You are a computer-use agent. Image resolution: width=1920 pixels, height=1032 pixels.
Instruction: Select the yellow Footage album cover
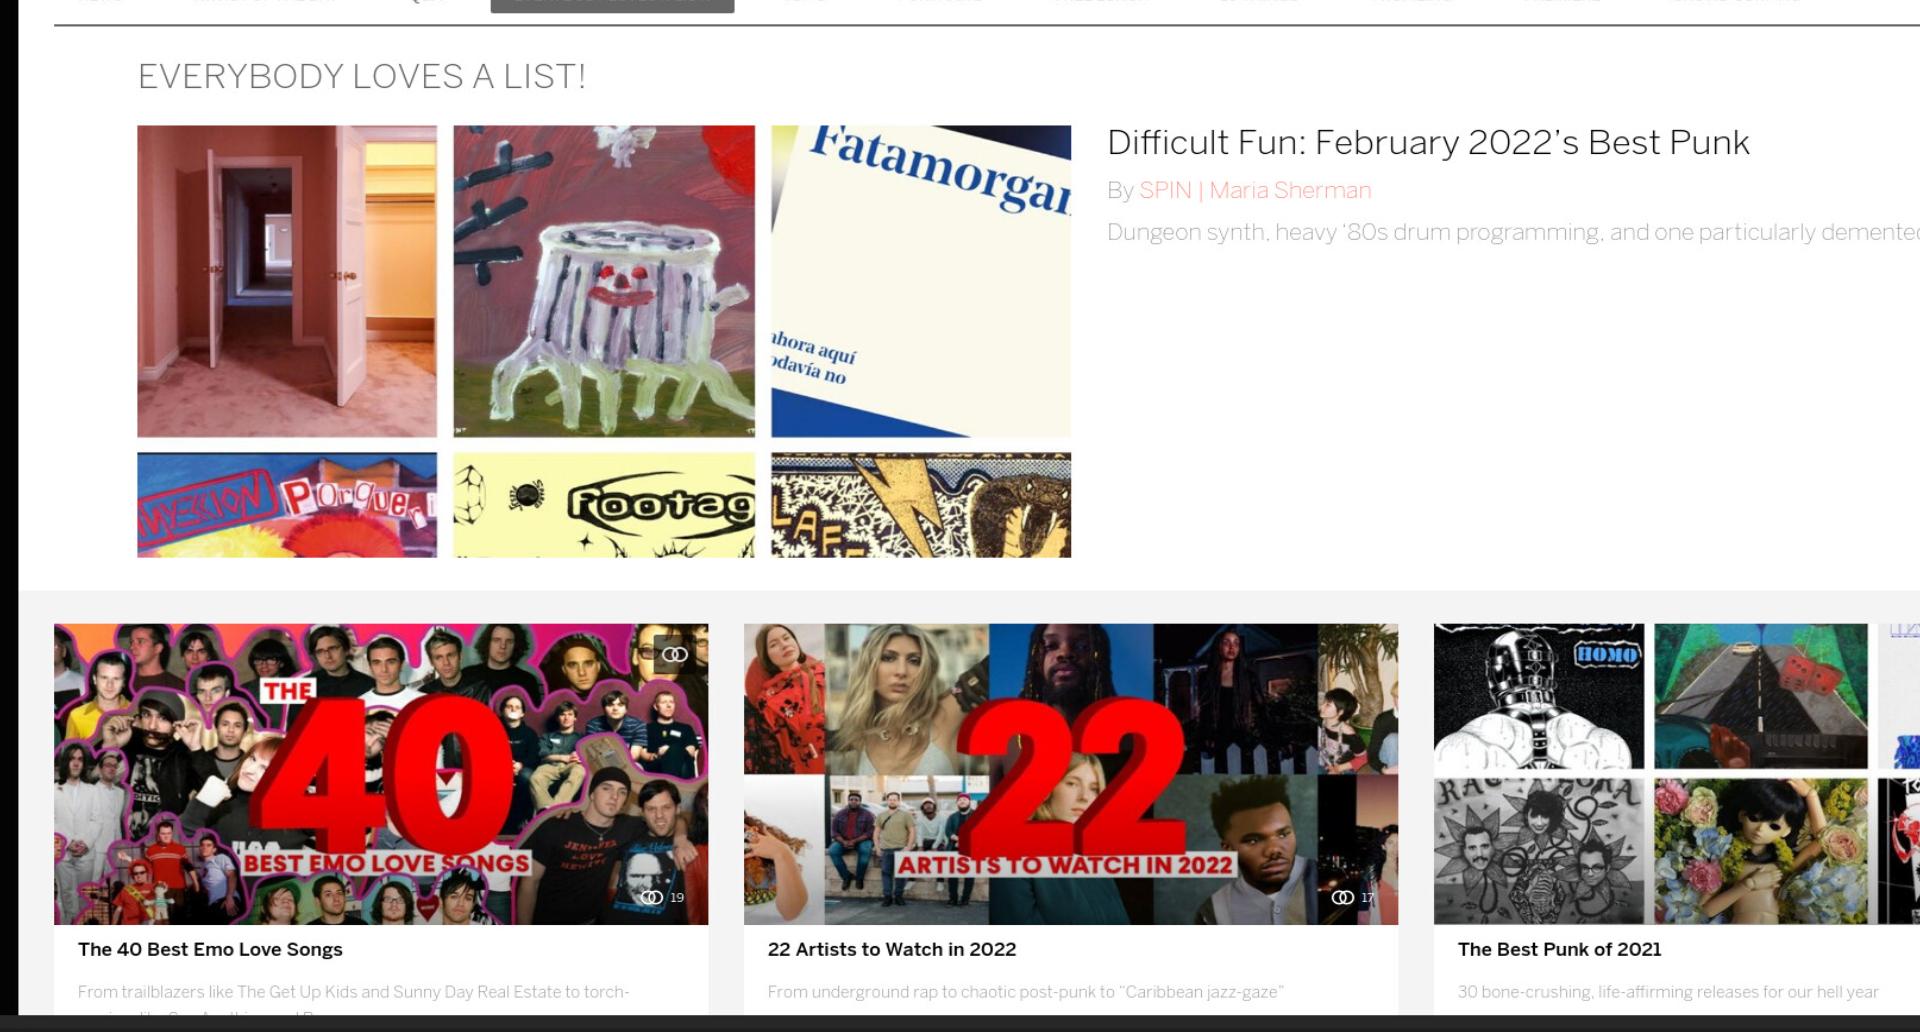pos(604,505)
